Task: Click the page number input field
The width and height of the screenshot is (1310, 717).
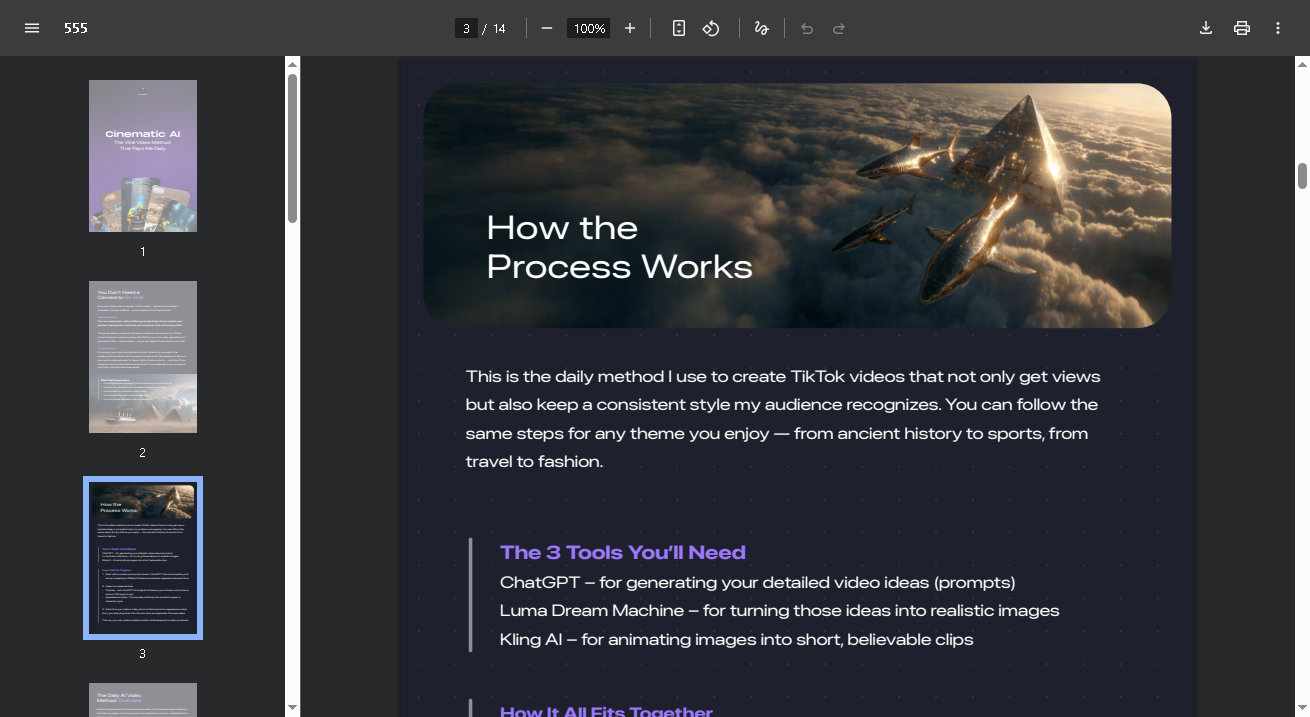Action: pyautogui.click(x=466, y=28)
